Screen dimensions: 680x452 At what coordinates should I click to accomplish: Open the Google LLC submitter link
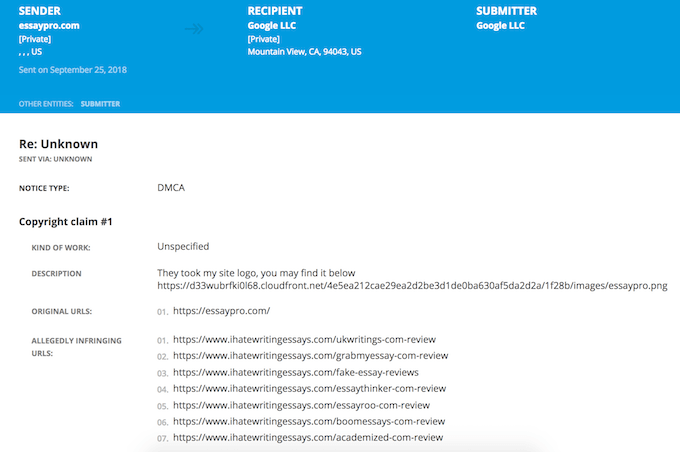click(x=500, y=26)
